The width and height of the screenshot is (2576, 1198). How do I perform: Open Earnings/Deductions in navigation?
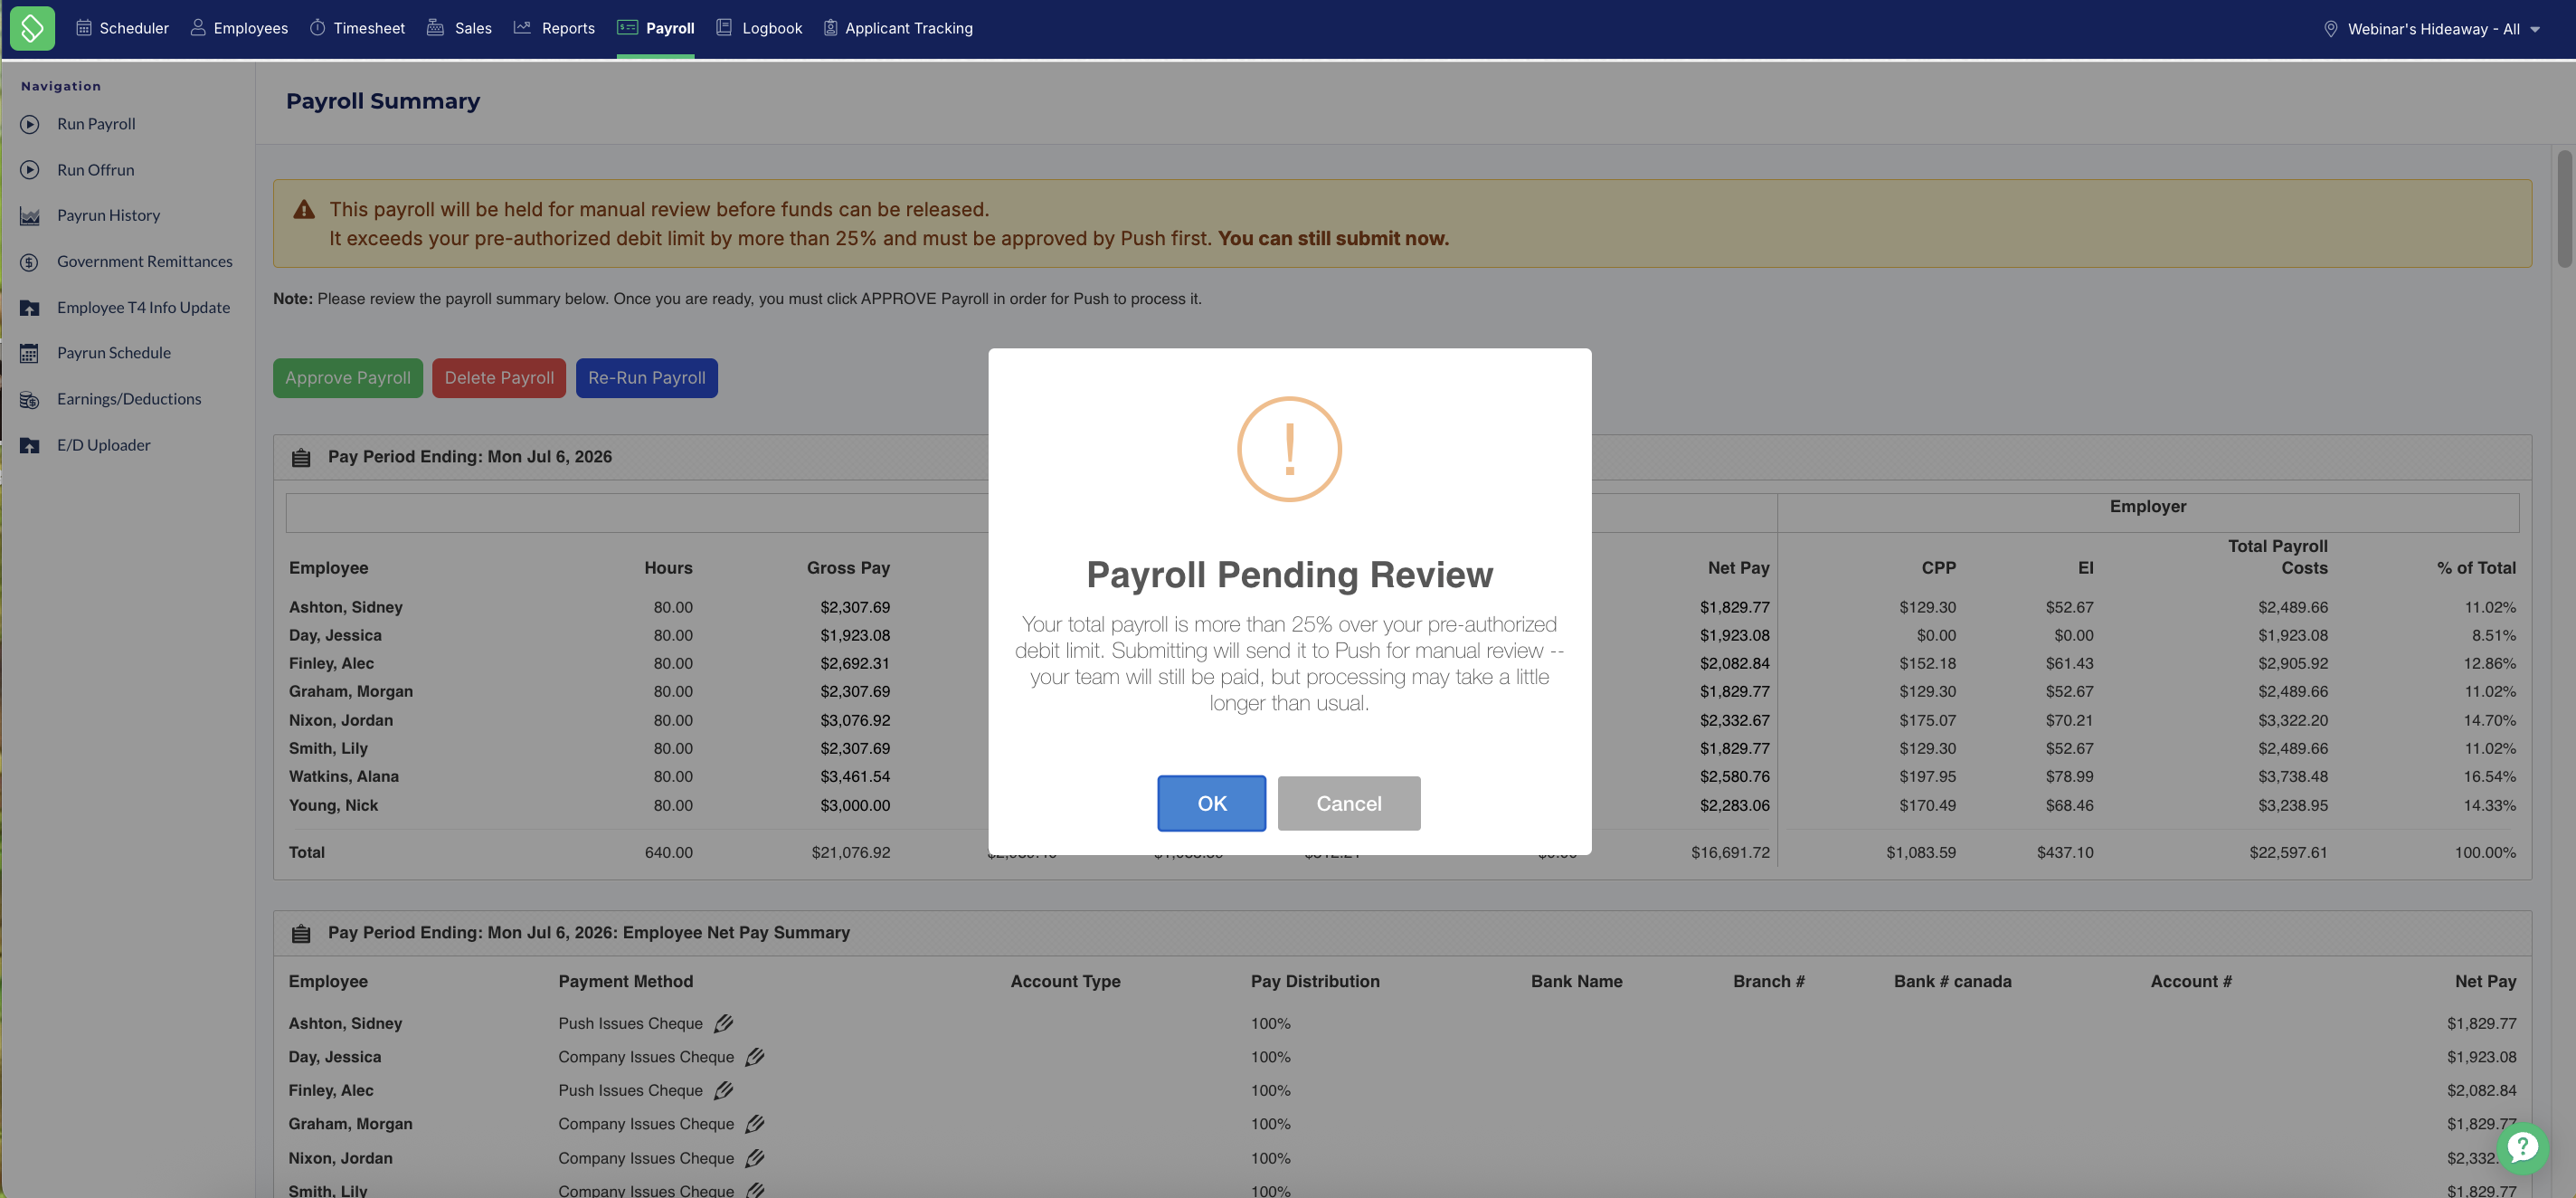[129, 399]
